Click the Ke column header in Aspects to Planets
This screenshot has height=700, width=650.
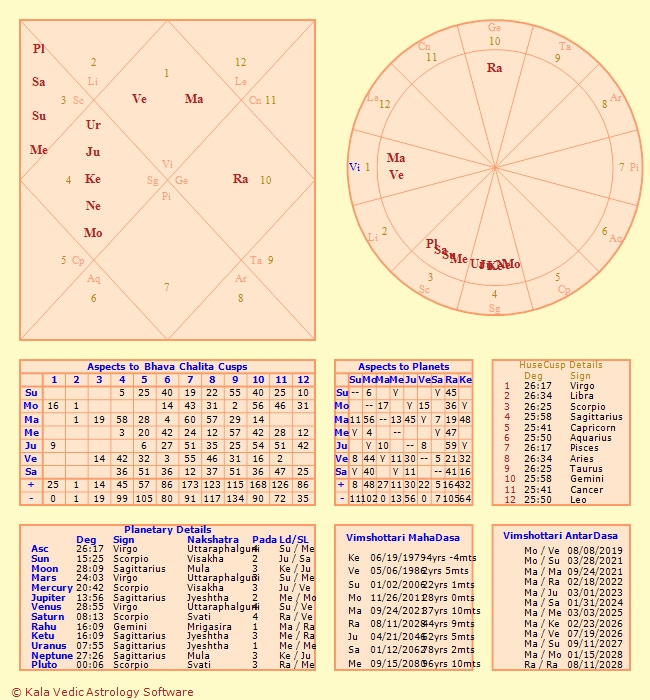point(465,379)
